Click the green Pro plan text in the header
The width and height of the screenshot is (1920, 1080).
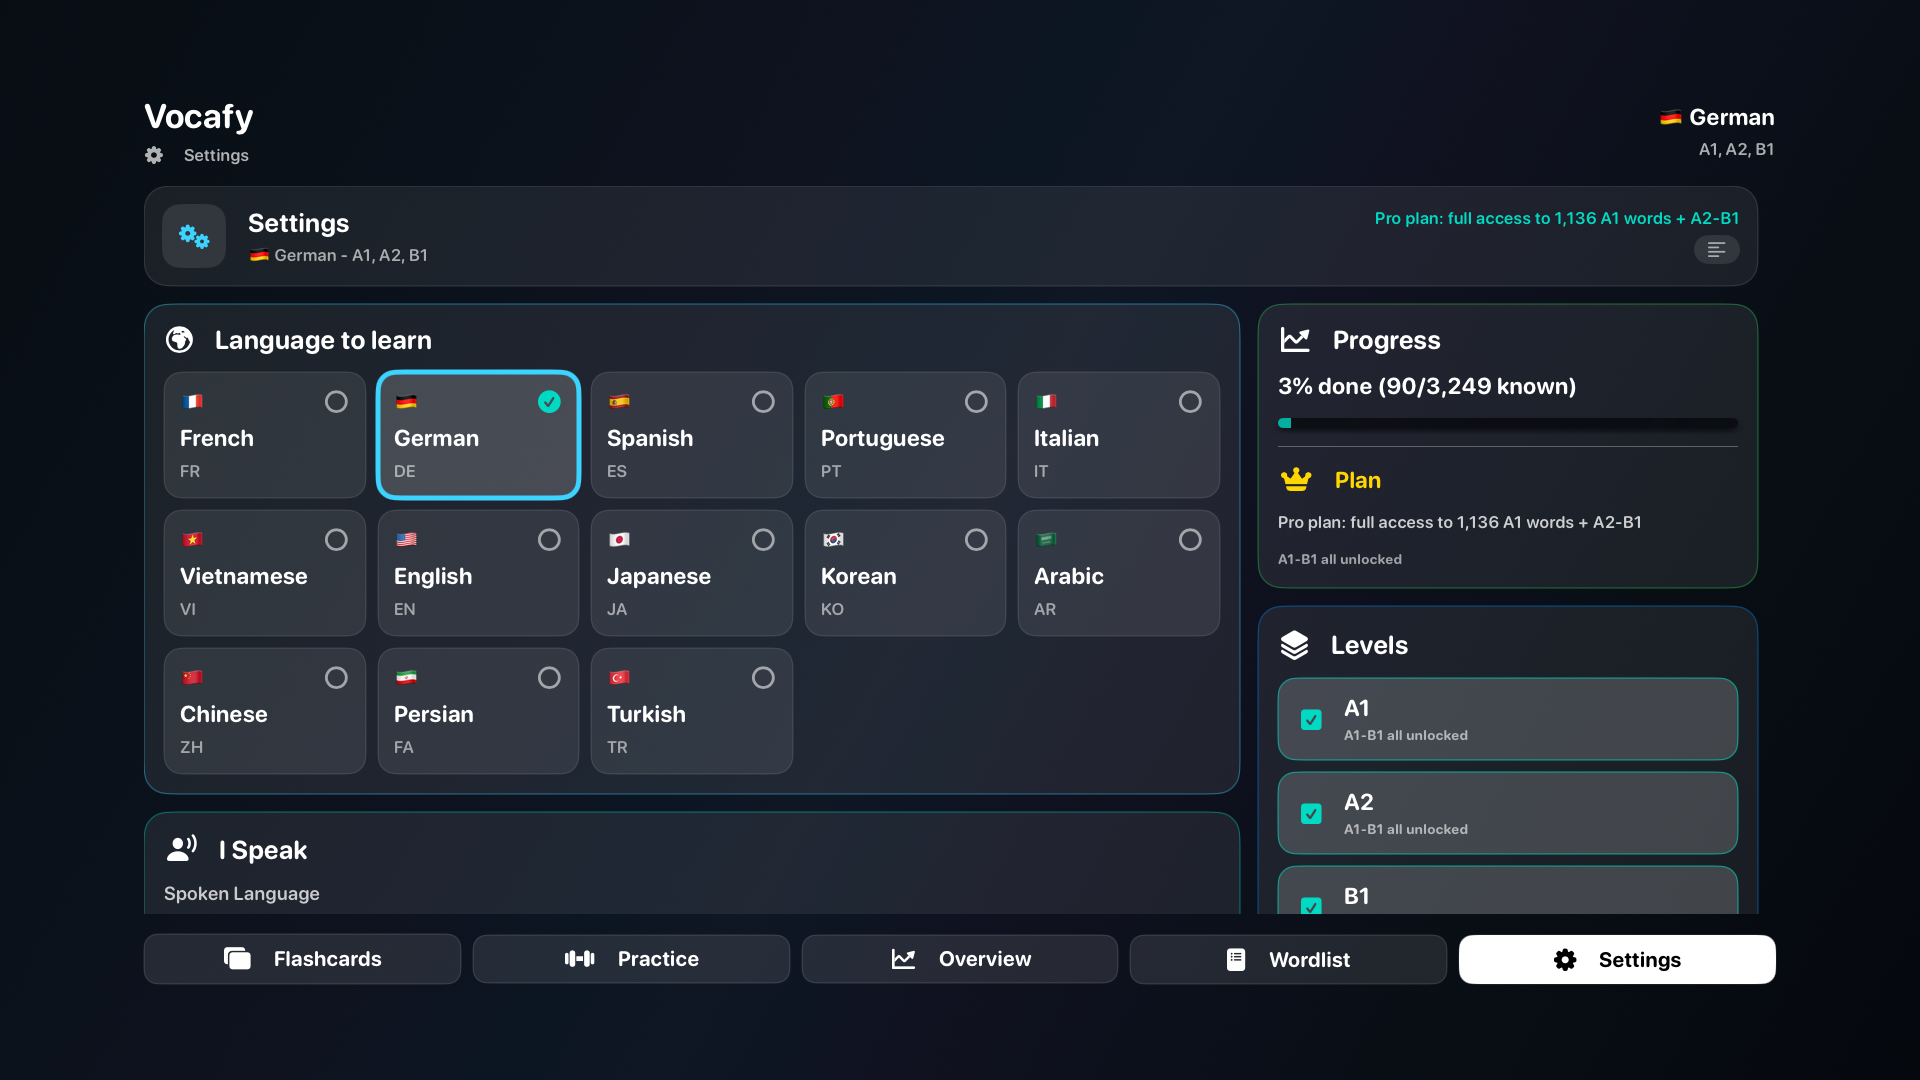click(1556, 218)
